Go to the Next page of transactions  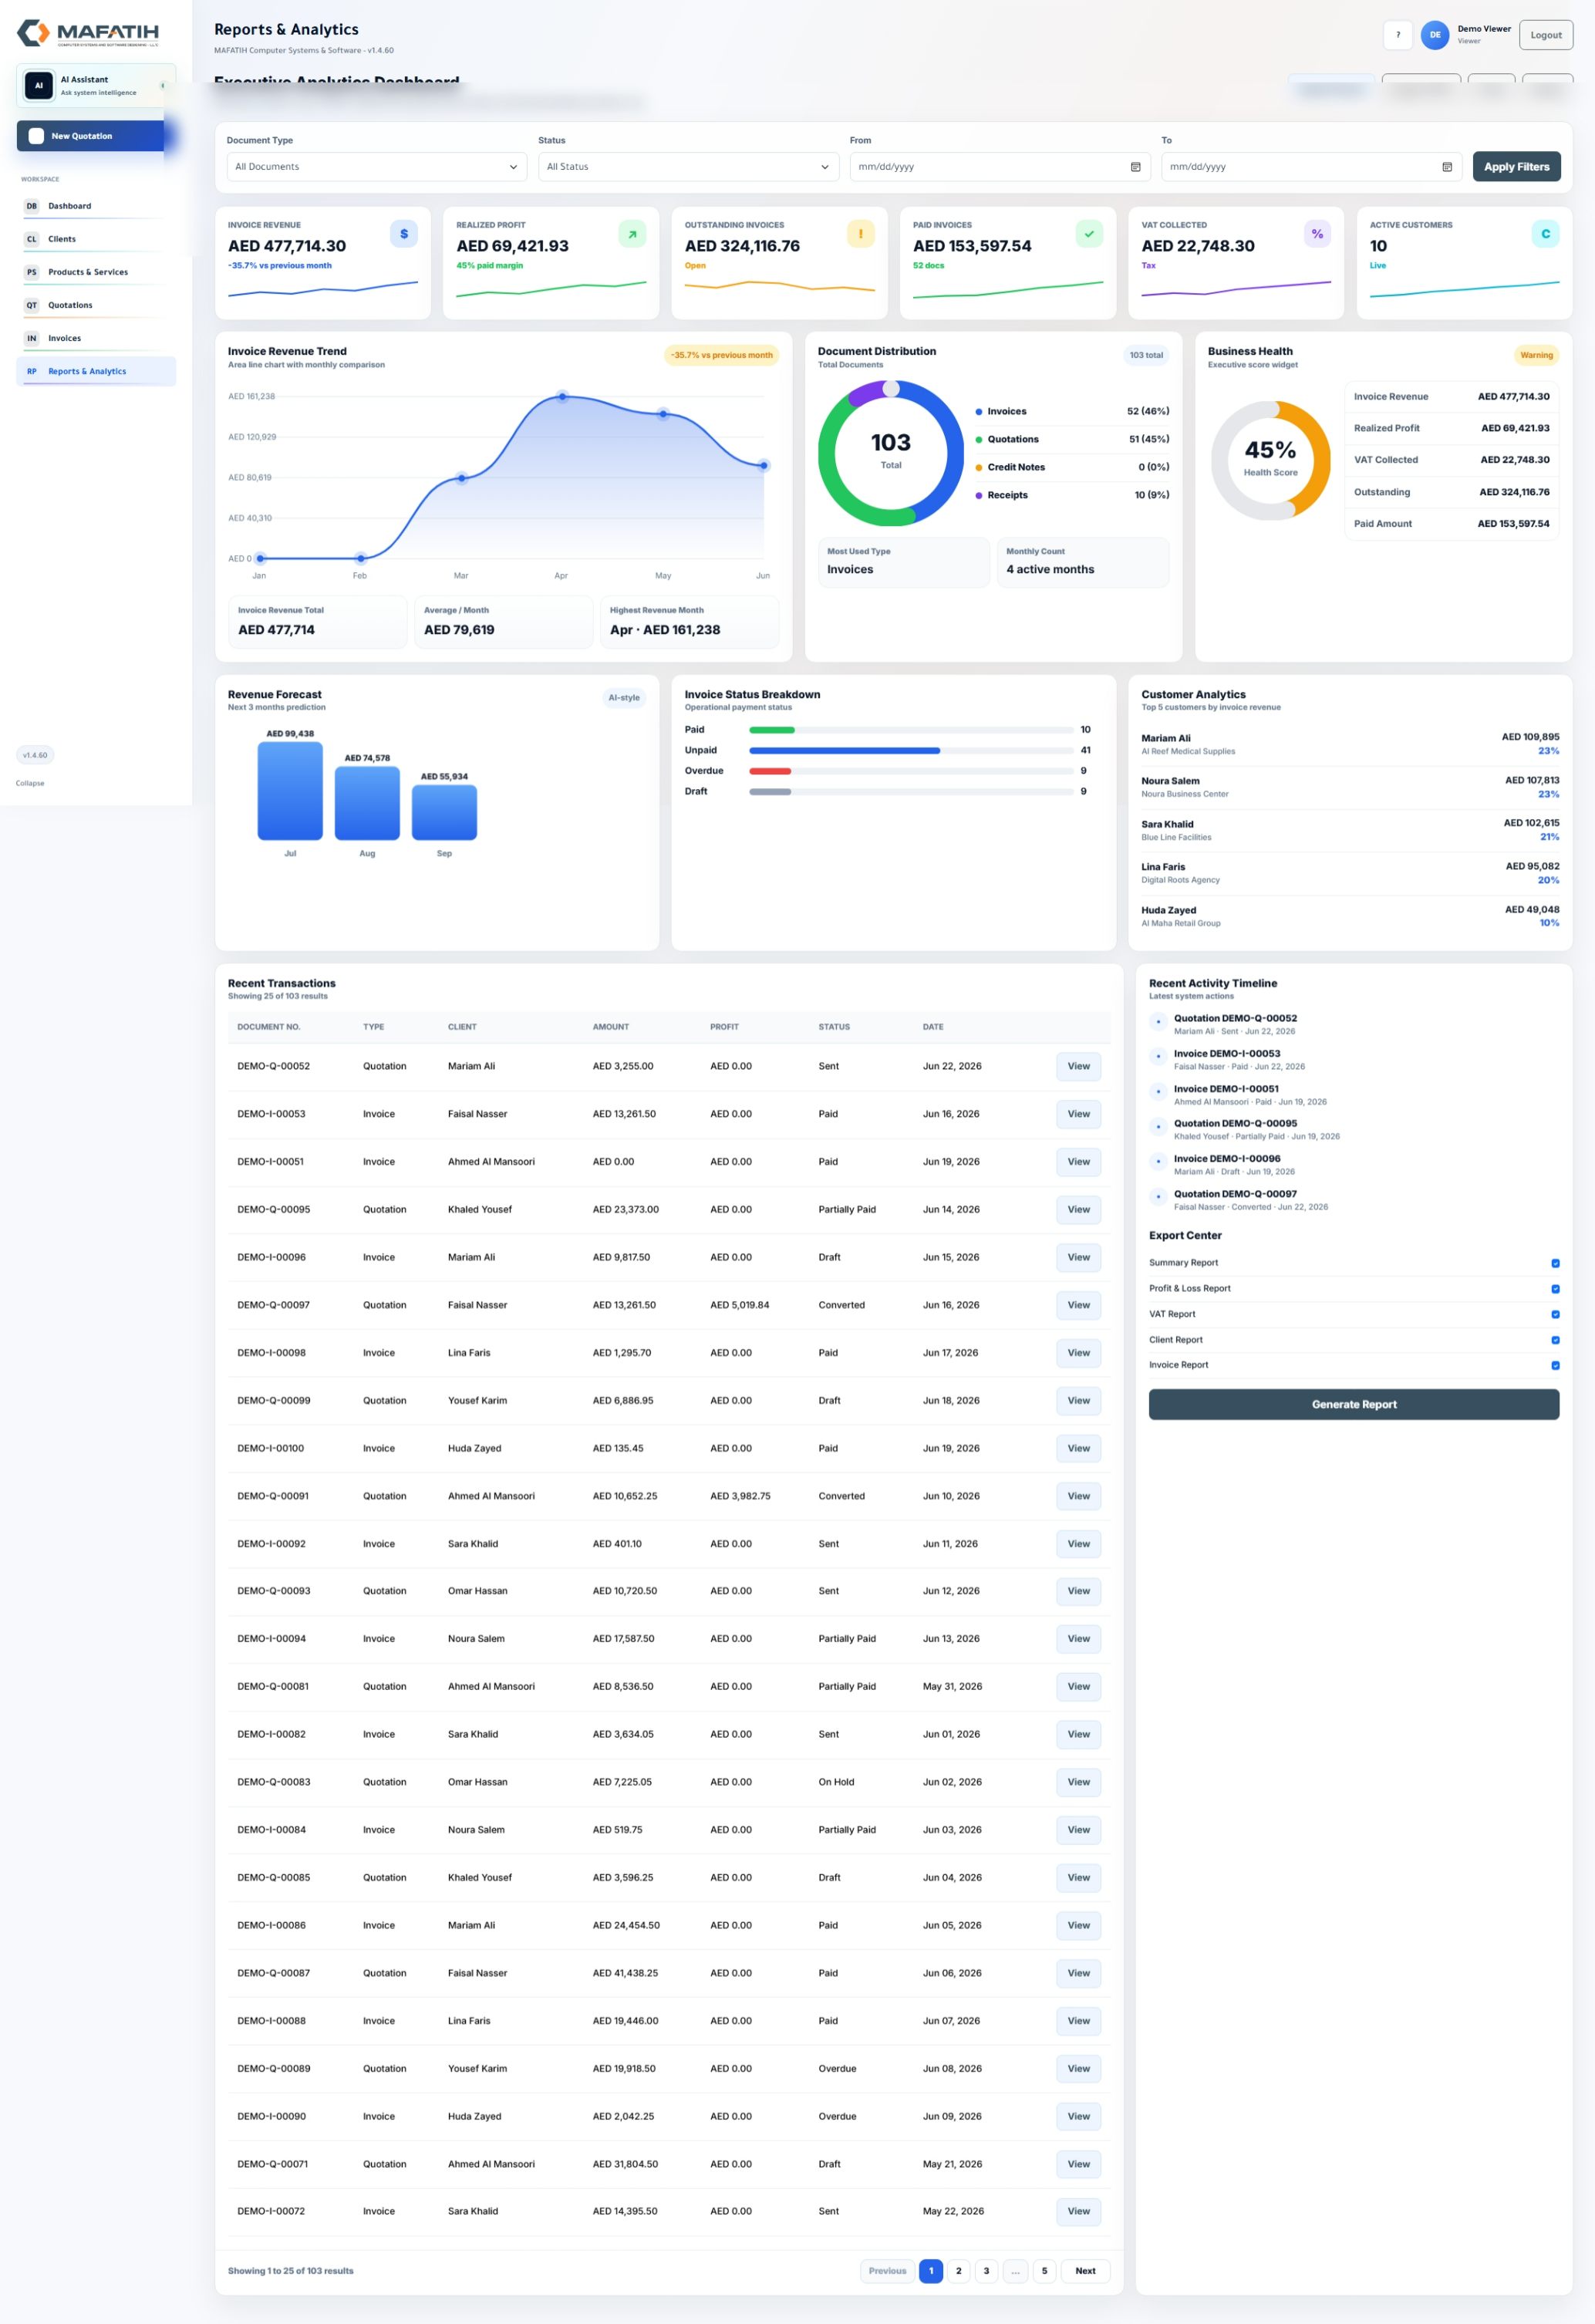coord(1085,2270)
